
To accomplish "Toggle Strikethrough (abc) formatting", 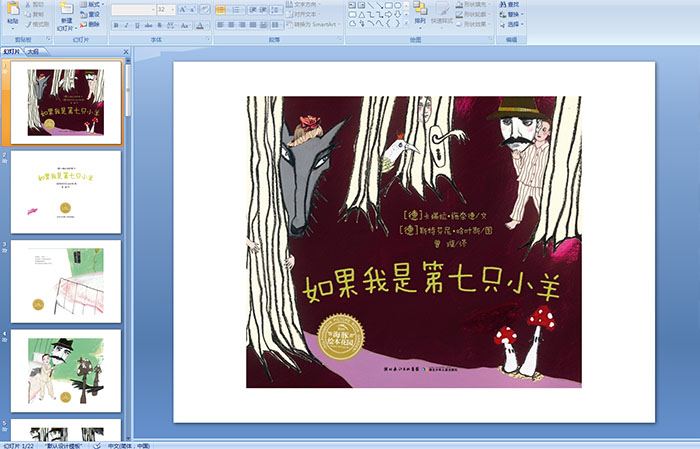I will pyautogui.click(x=148, y=25).
